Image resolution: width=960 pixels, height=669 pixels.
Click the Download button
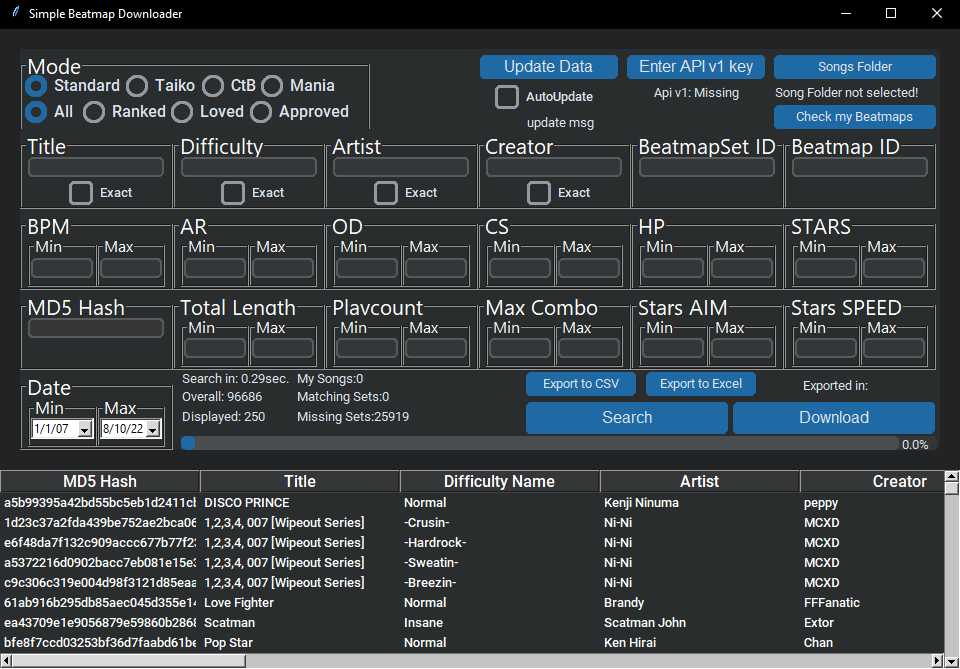[x=833, y=417]
